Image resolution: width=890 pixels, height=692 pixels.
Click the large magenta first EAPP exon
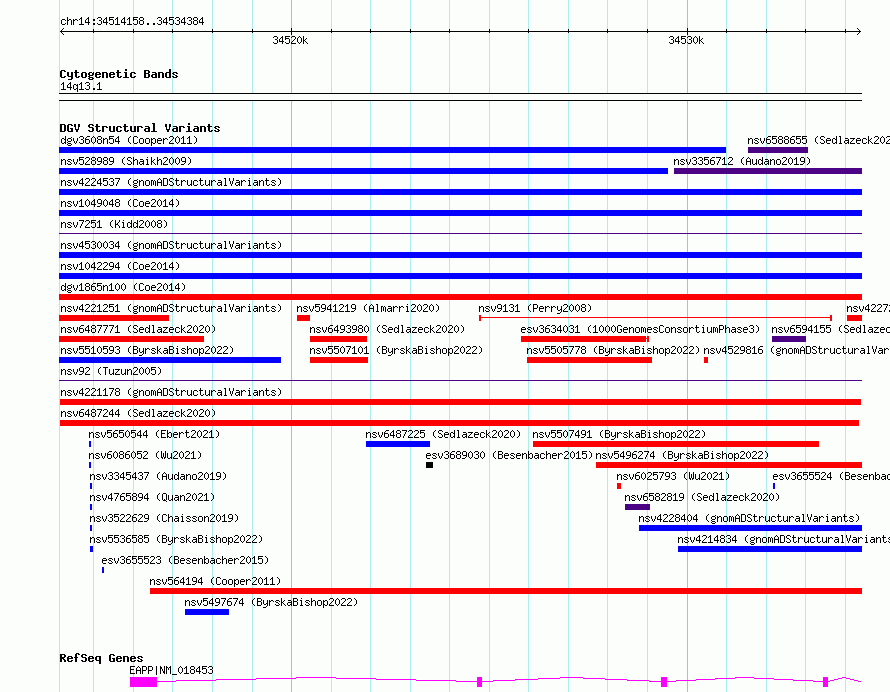(144, 682)
